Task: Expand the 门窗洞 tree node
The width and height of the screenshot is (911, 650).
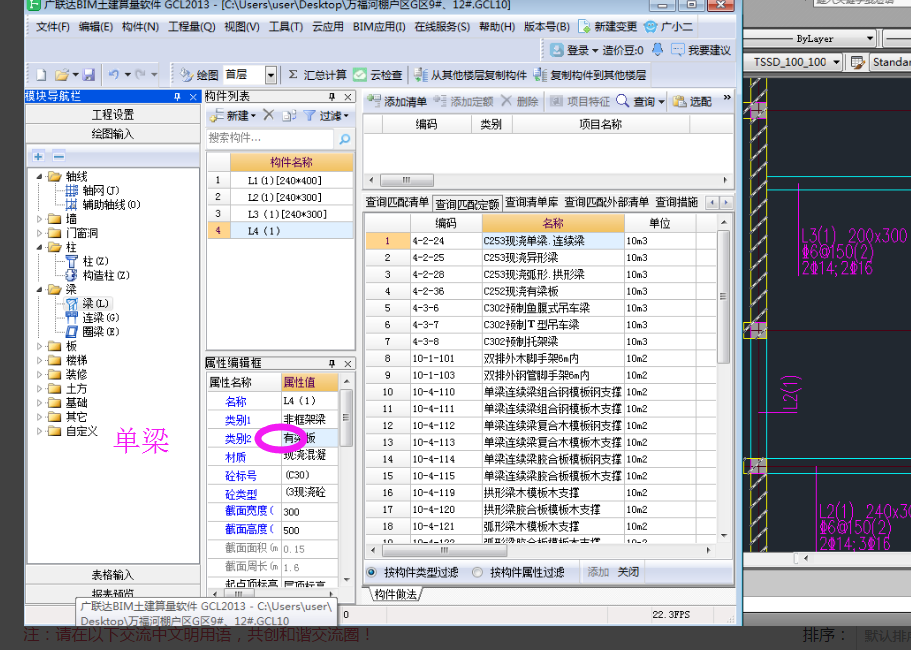Action: (x=39, y=233)
